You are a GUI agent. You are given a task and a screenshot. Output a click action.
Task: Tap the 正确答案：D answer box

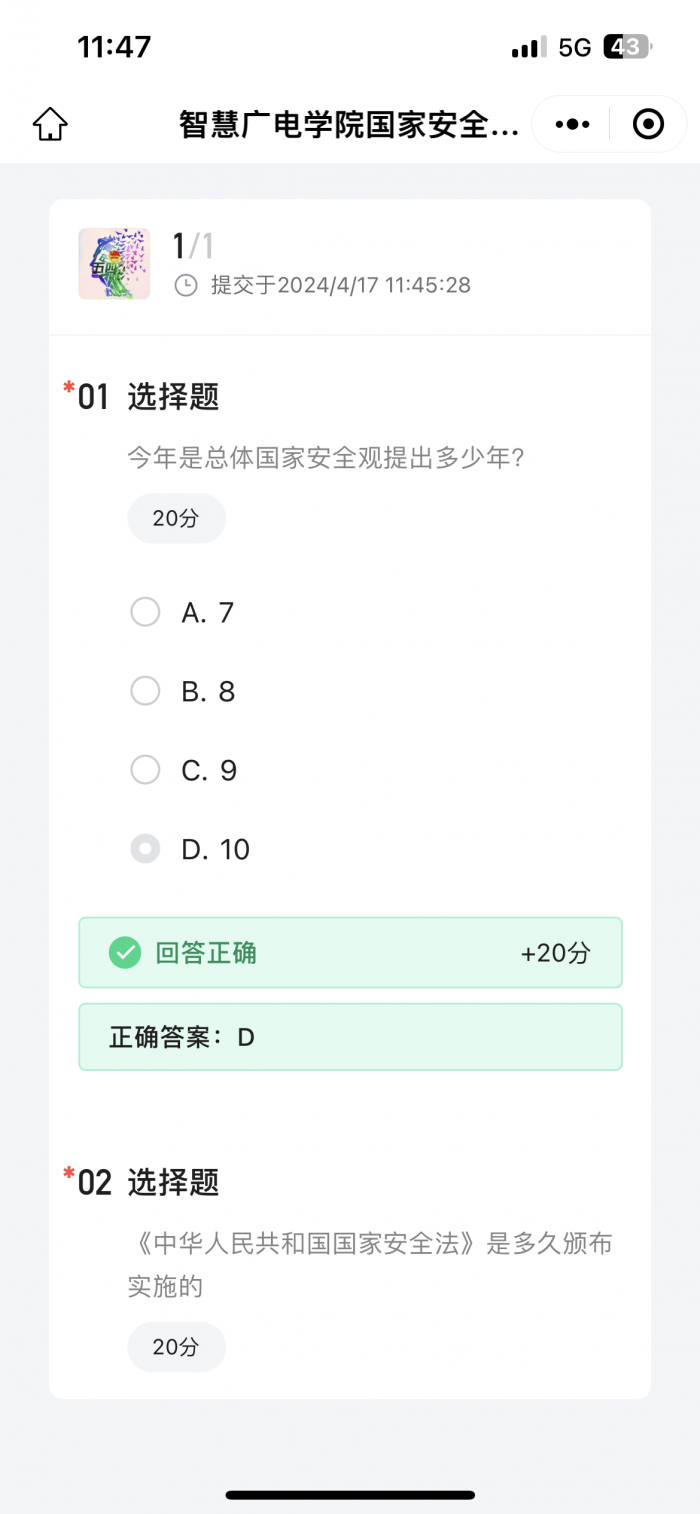350,1037
